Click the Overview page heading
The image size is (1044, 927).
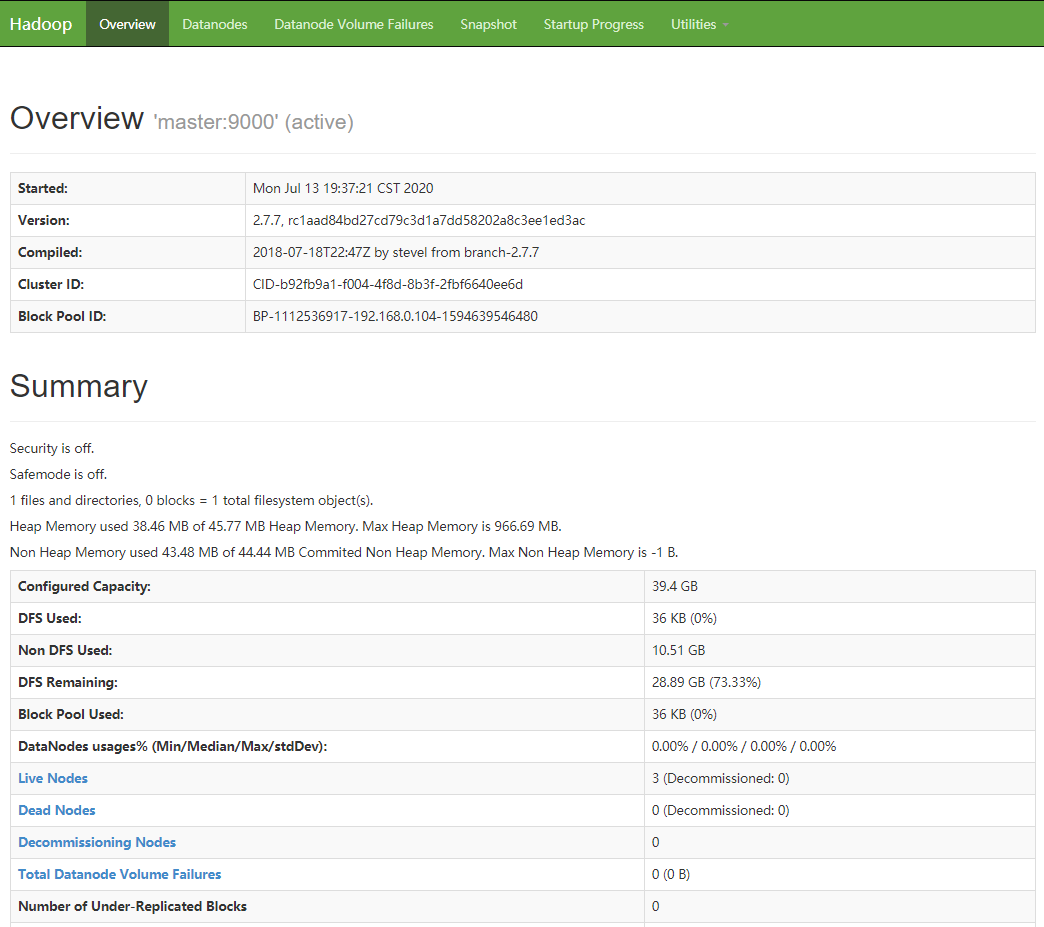(77, 118)
